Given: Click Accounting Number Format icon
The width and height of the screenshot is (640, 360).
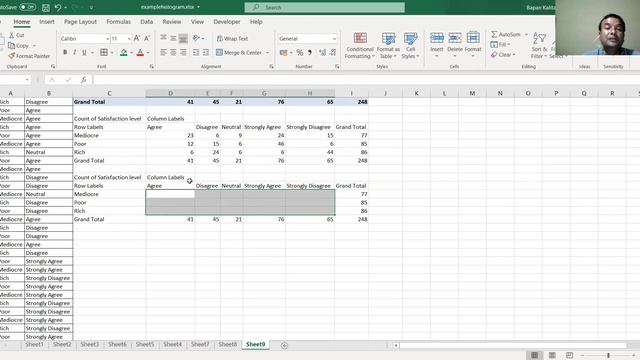Looking at the screenshot, I should [x=284, y=53].
